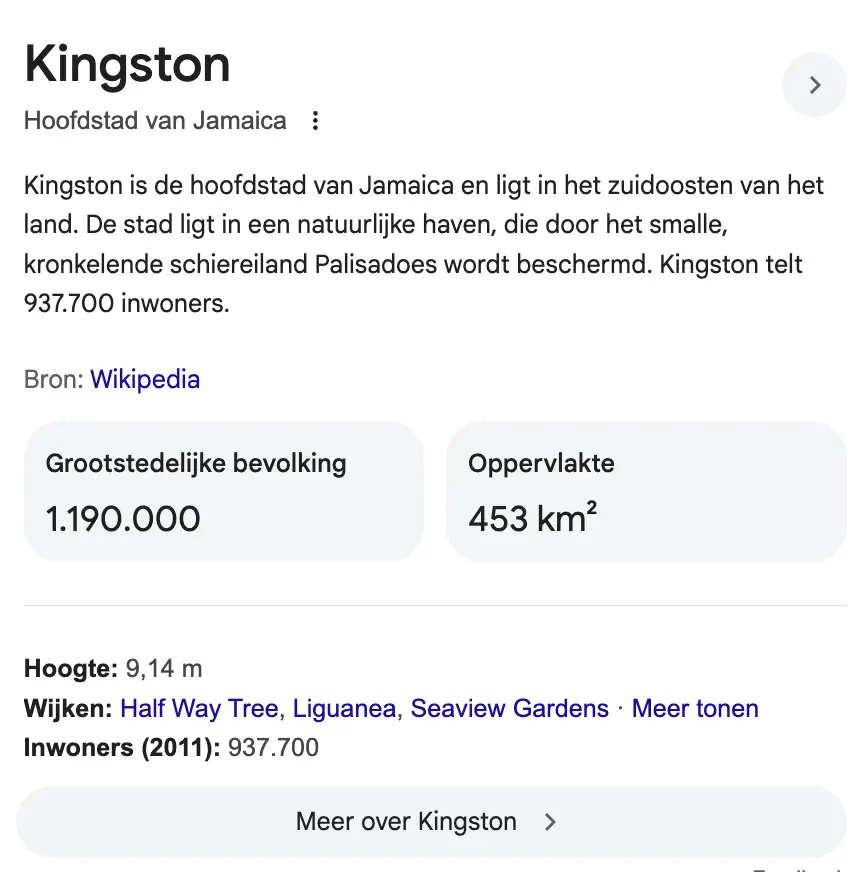Select the Grootstedelijke bevolking info card
This screenshot has width=868, height=872.
(223, 491)
